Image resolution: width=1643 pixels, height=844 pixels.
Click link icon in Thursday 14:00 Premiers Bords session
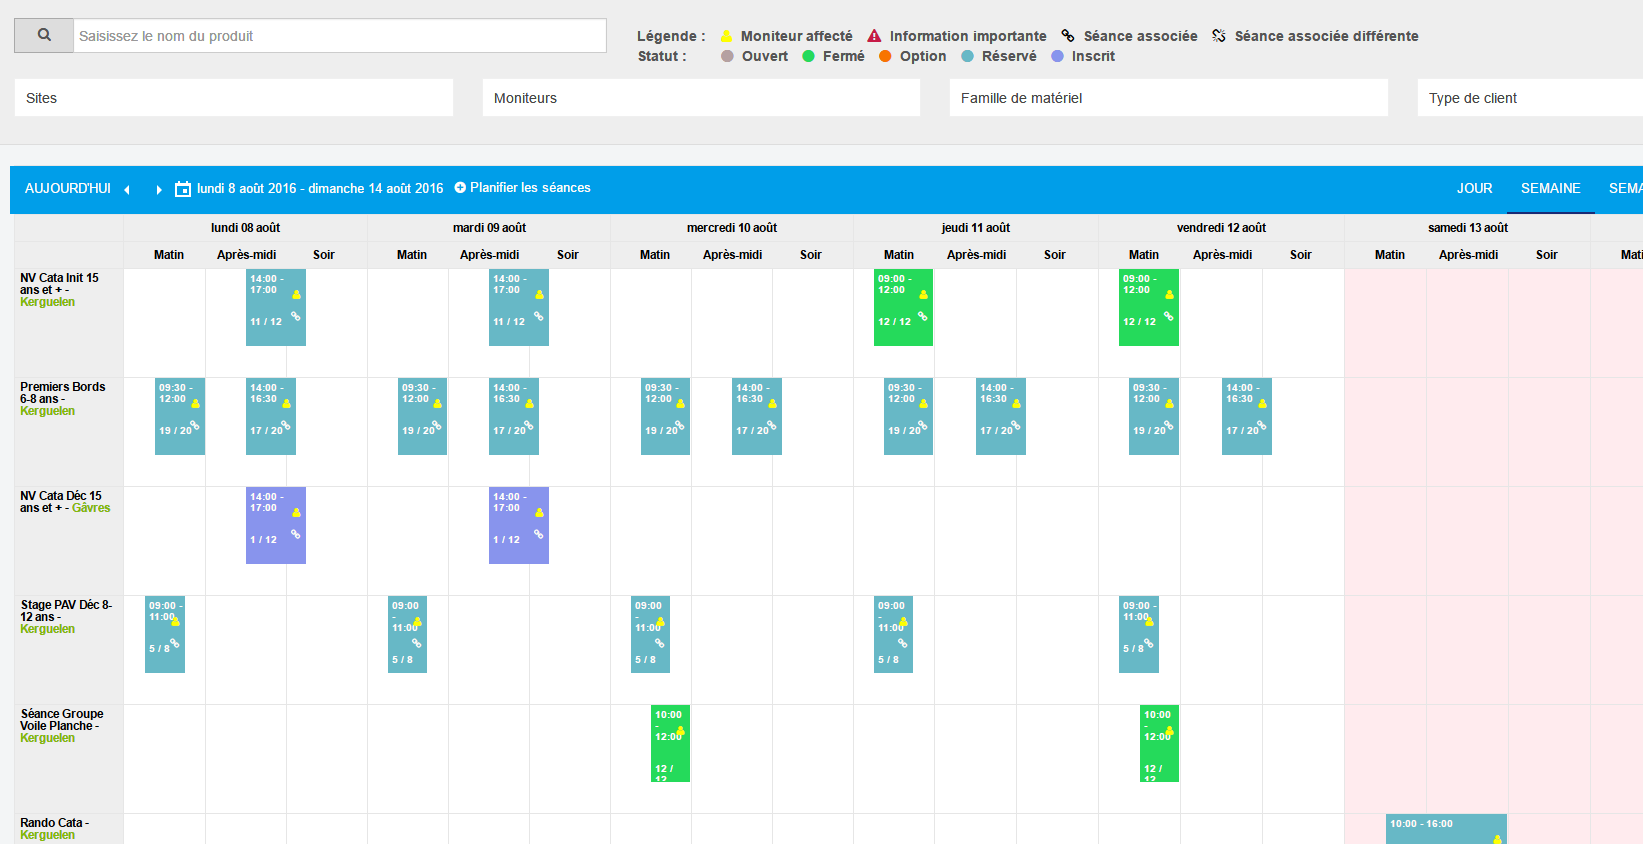coord(1016,425)
